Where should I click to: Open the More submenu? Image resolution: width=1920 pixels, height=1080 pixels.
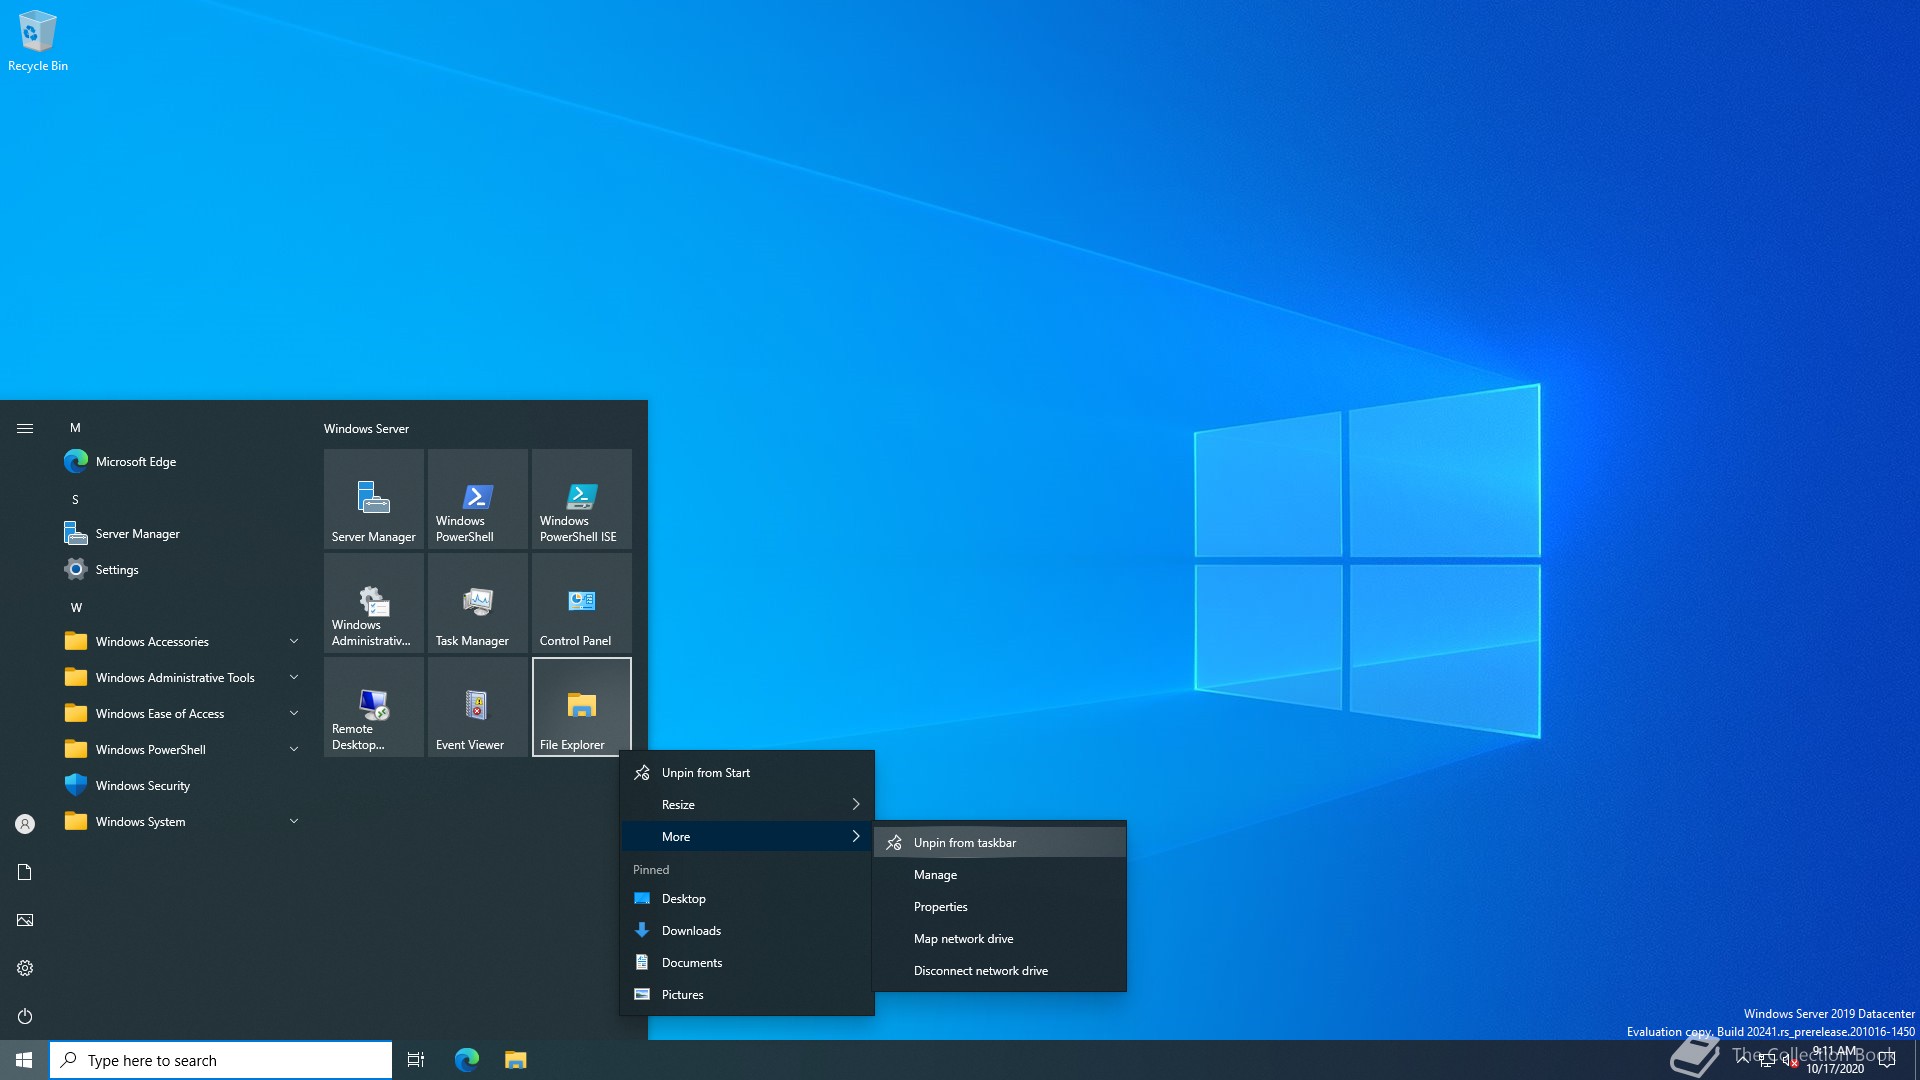(x=747, y=836)
